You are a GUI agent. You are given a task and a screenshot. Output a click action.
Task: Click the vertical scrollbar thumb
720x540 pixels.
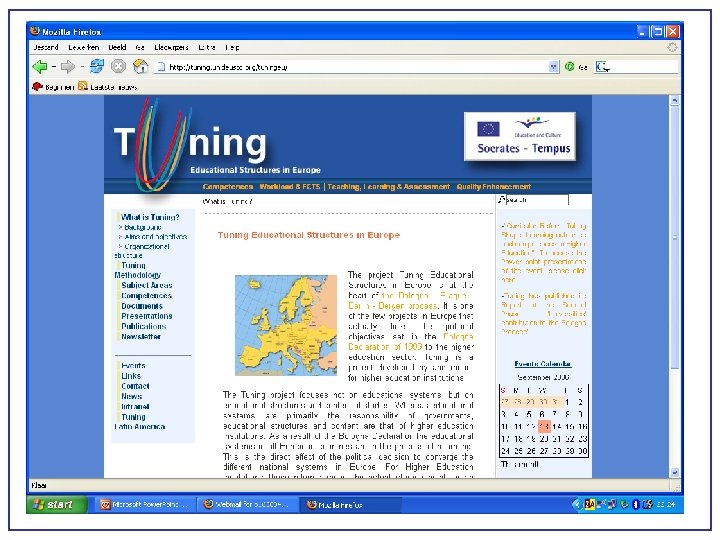coord(674,237)
